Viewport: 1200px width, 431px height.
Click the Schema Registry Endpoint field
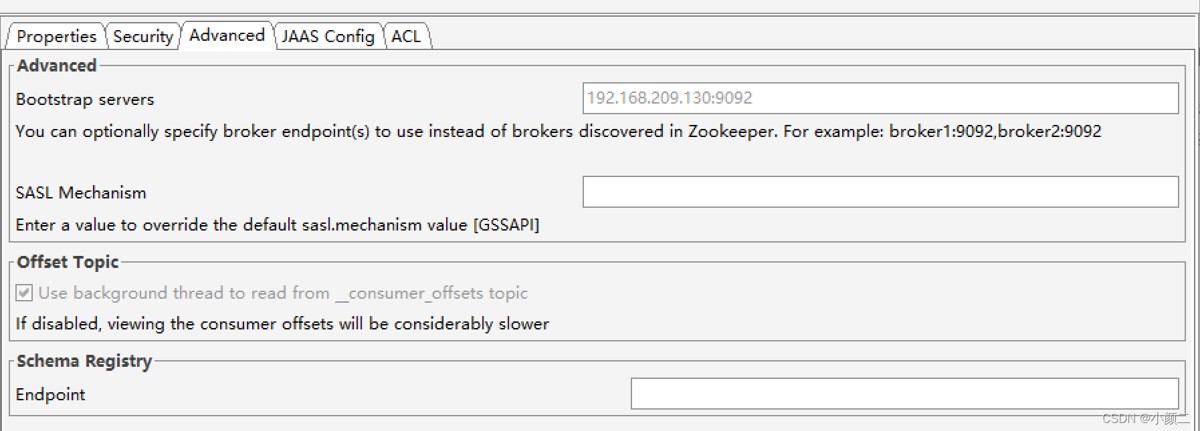[904, 394]
